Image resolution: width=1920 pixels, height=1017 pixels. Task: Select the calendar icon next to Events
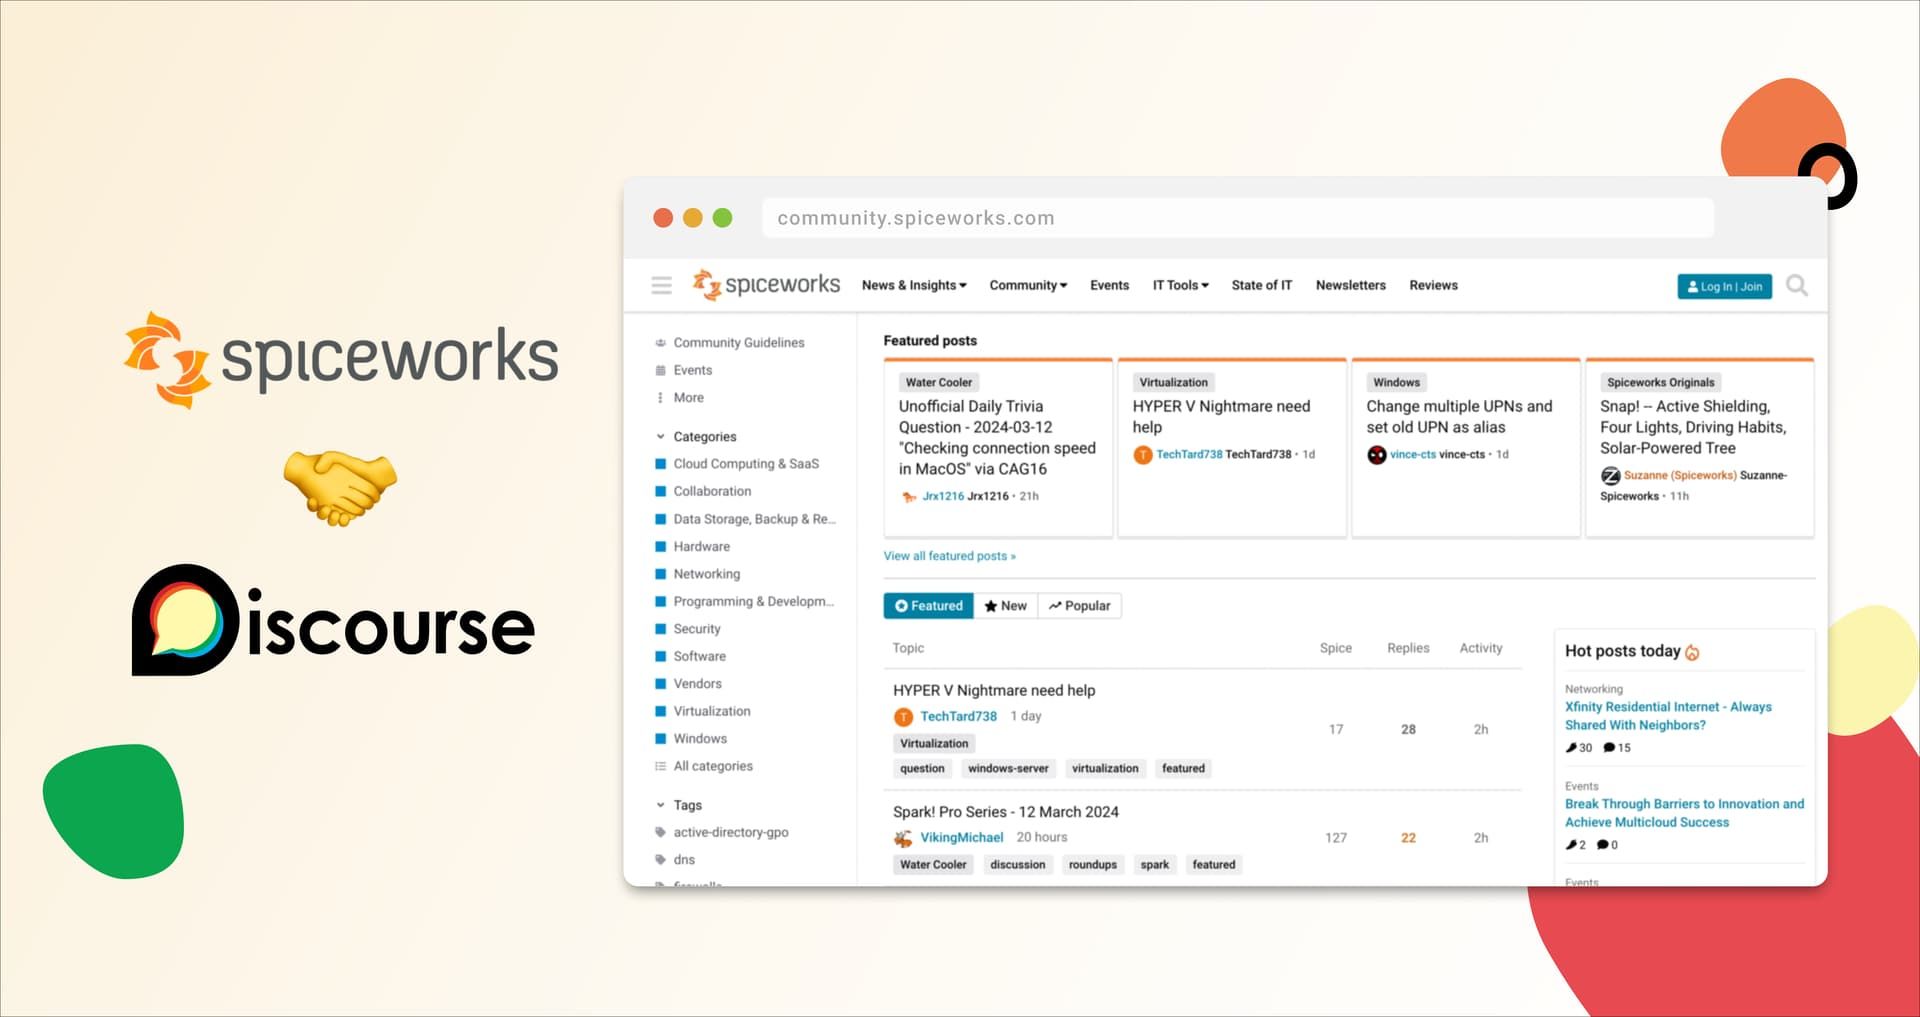pos(660,370)
